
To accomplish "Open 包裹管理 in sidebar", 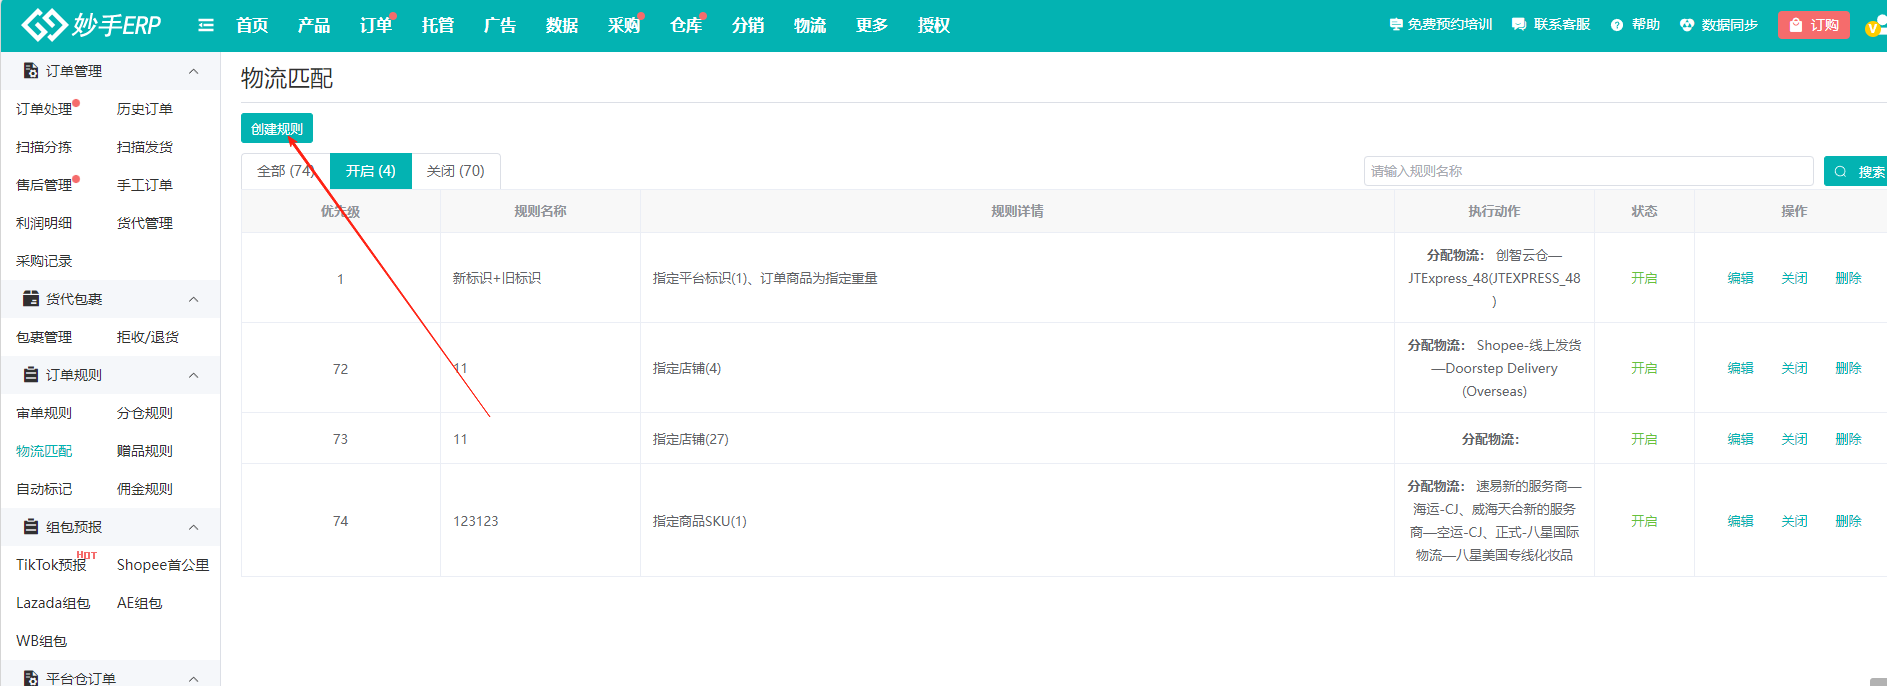I will coord(44,337).
